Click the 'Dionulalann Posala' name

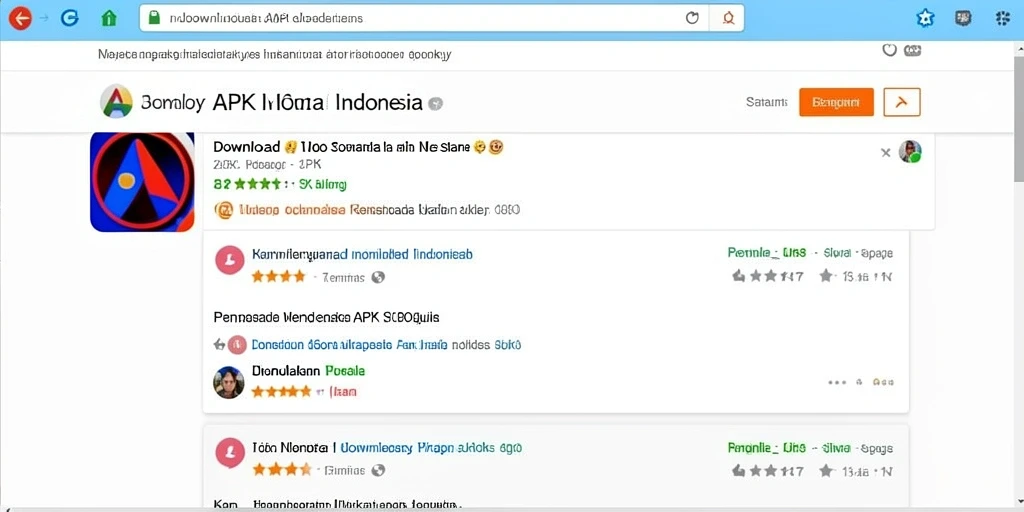tap(308, 370)
